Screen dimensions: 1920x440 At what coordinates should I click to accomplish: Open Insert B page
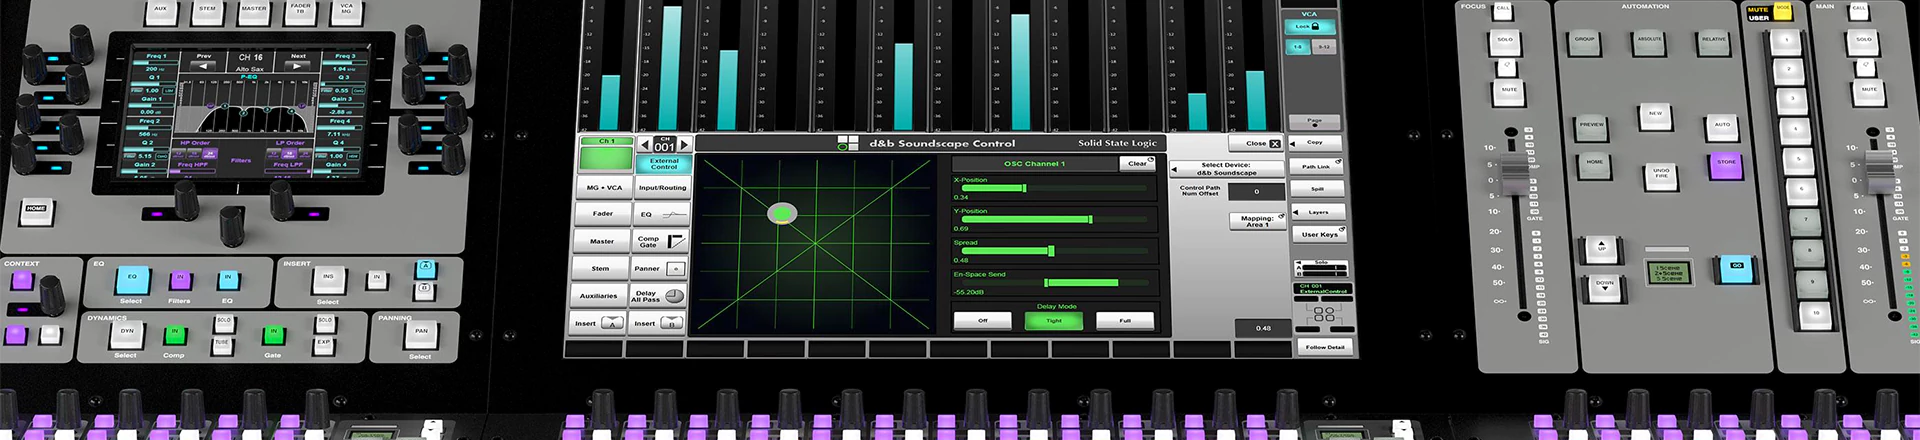coord(660,323)
